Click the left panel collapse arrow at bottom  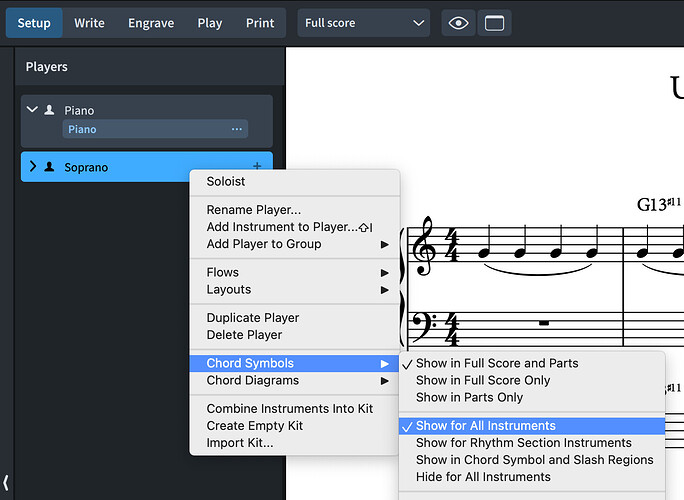(6, 483)
